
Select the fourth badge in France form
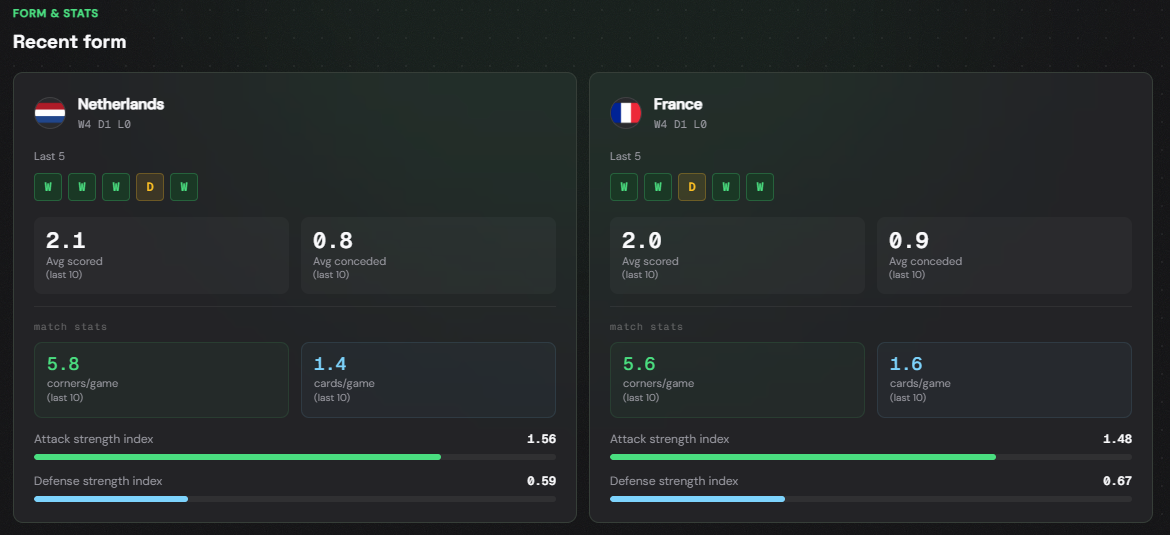click(x=726, y=187)
